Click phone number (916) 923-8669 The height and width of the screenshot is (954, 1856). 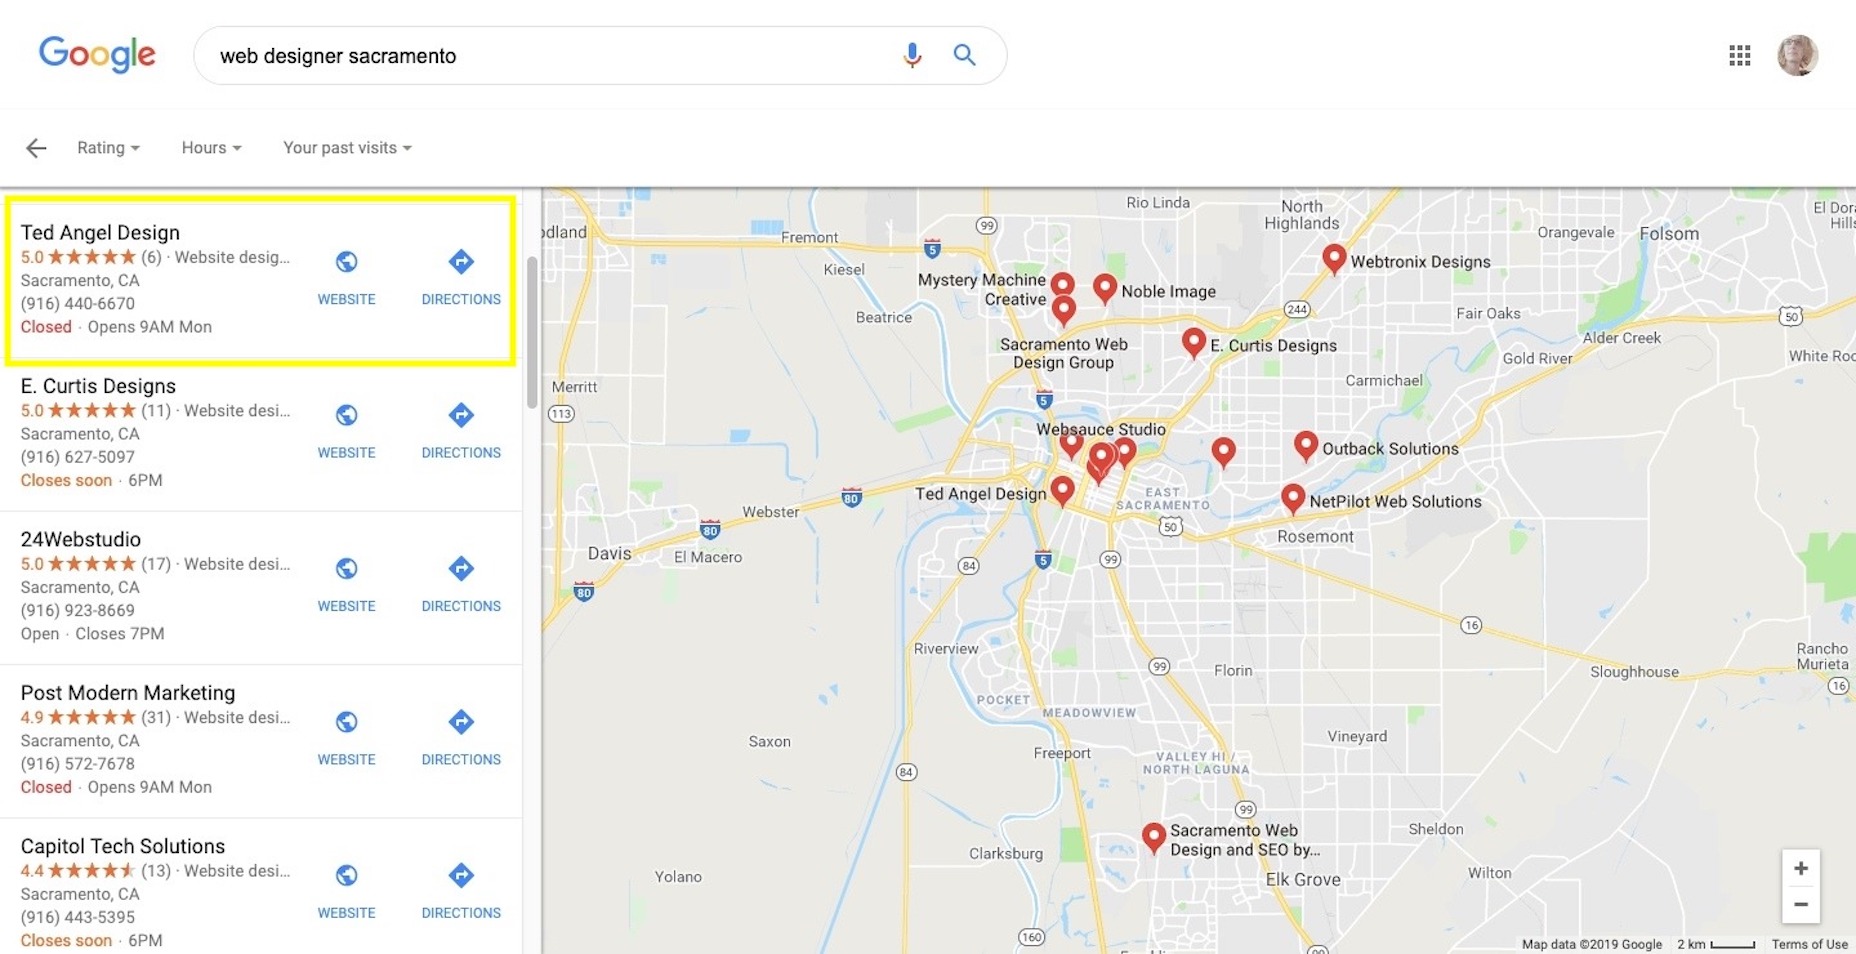pos(78,611)
